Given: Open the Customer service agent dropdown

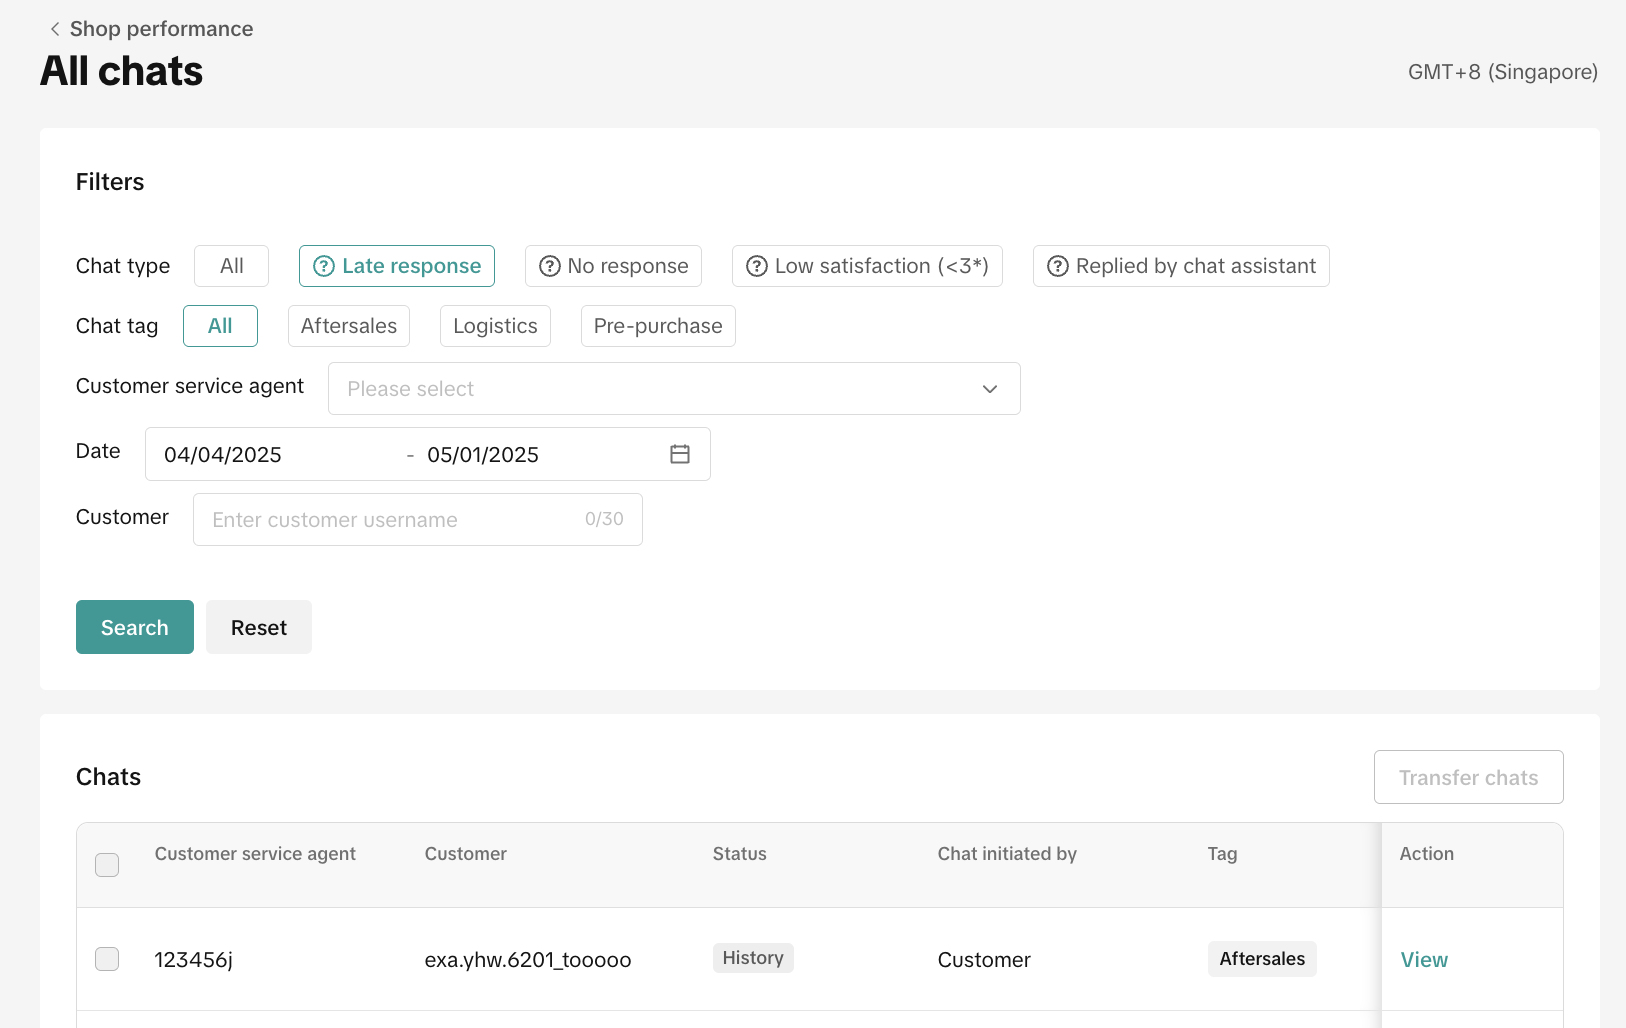Looking at the screenshot, I should (674, 389).
